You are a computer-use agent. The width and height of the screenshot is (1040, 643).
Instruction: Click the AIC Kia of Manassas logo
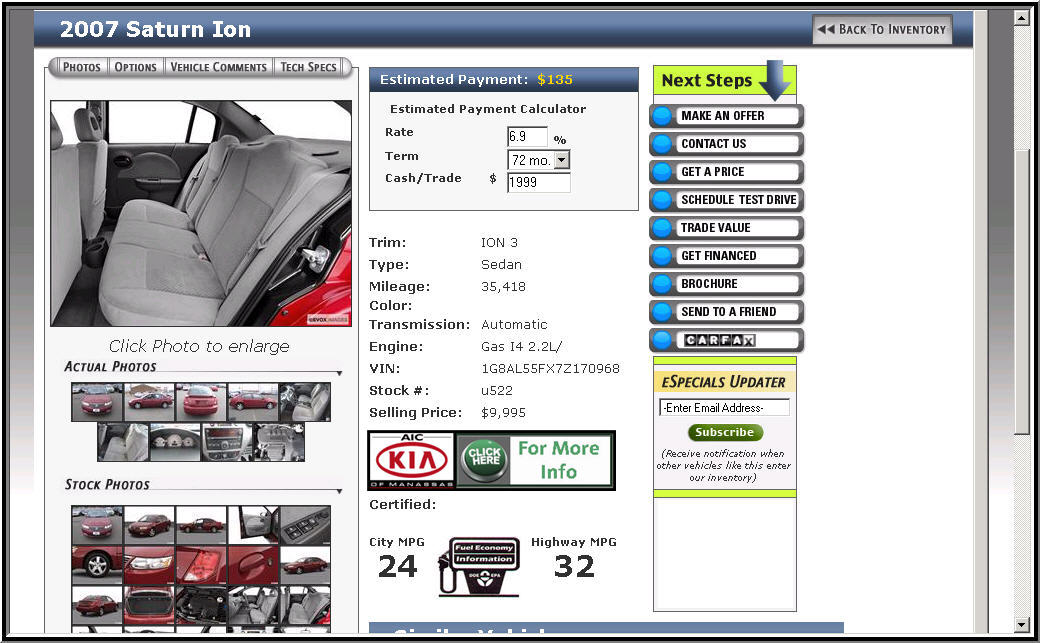coord(412,461)
